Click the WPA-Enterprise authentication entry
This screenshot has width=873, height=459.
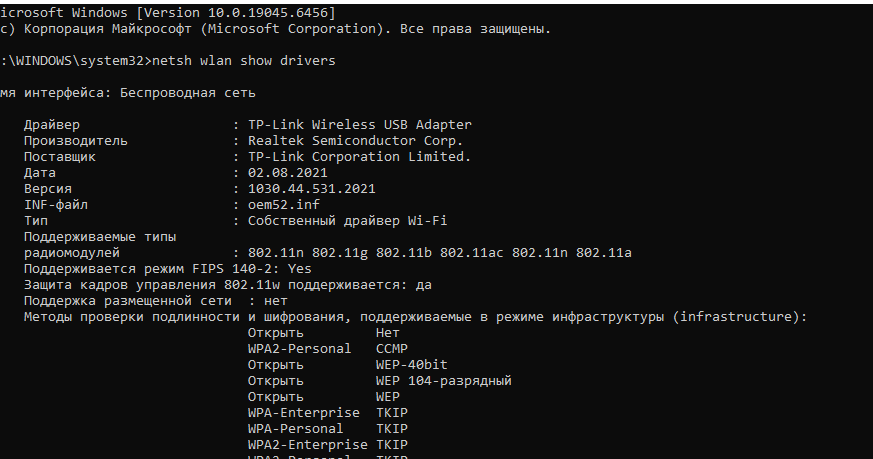[303, 413]
